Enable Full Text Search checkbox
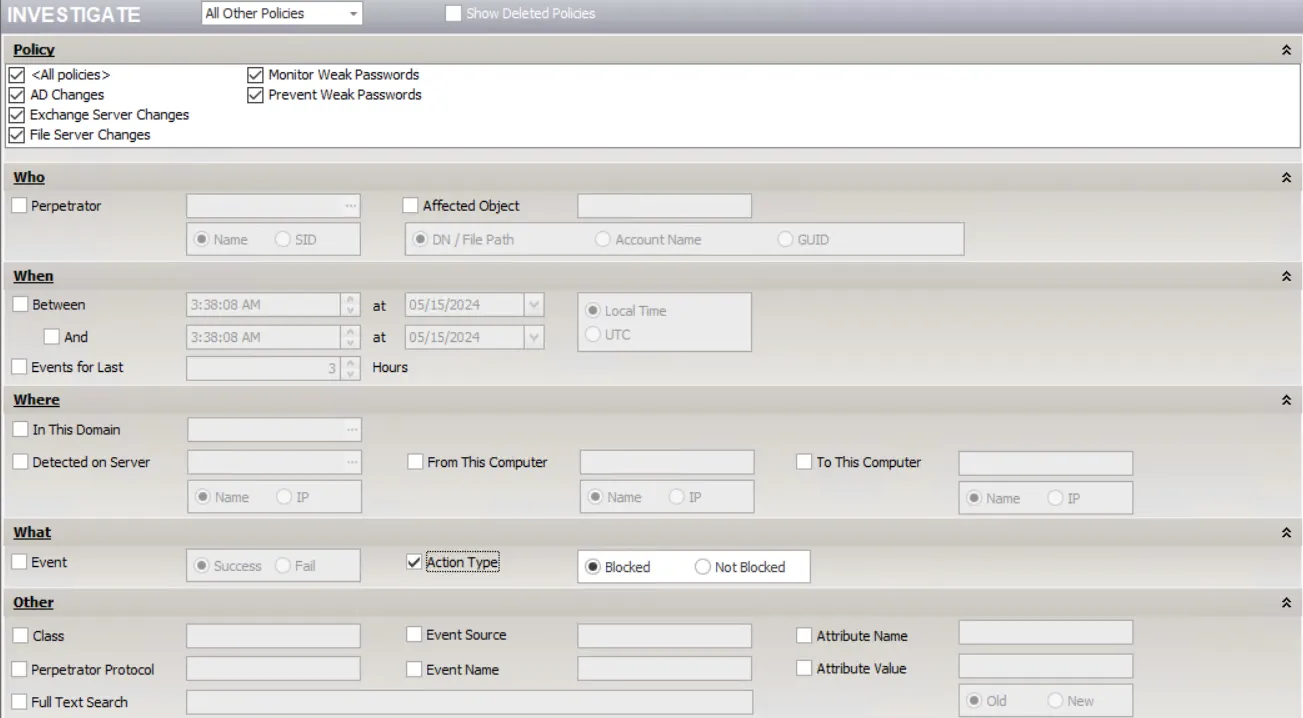The height and width of the screenshot is (718, 1303). click(21, 702)
